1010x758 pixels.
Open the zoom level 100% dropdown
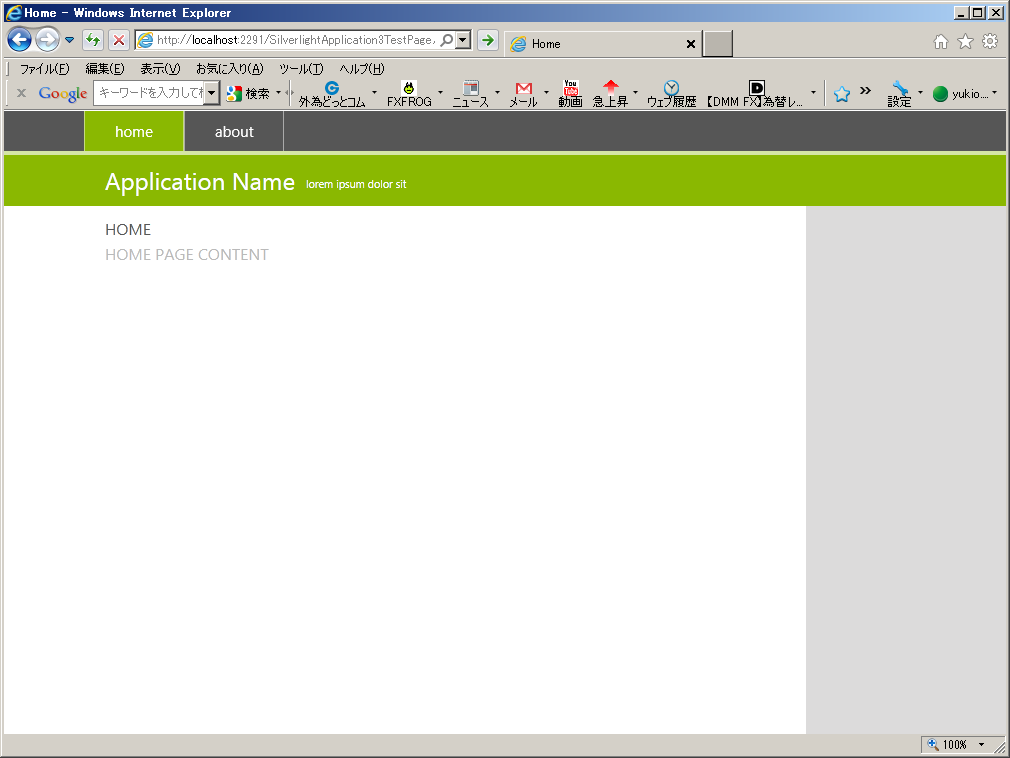pyautogui.click(x=981, y=745)
